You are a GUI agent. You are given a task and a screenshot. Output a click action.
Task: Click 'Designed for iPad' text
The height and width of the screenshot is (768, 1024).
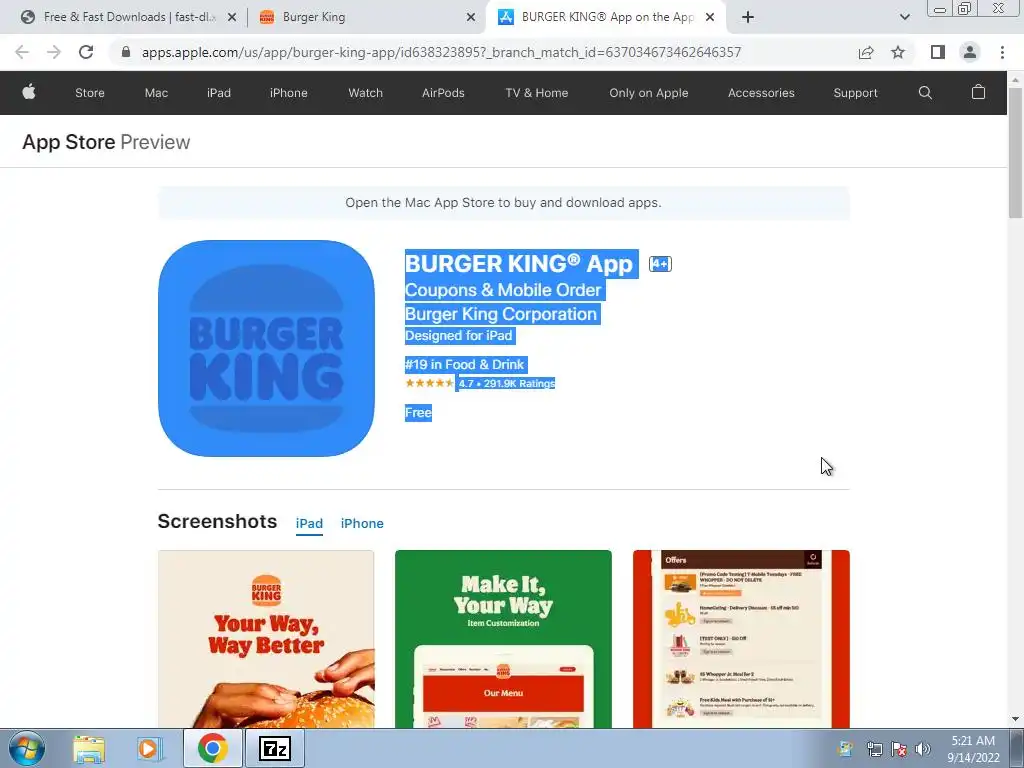pos(458,336)
